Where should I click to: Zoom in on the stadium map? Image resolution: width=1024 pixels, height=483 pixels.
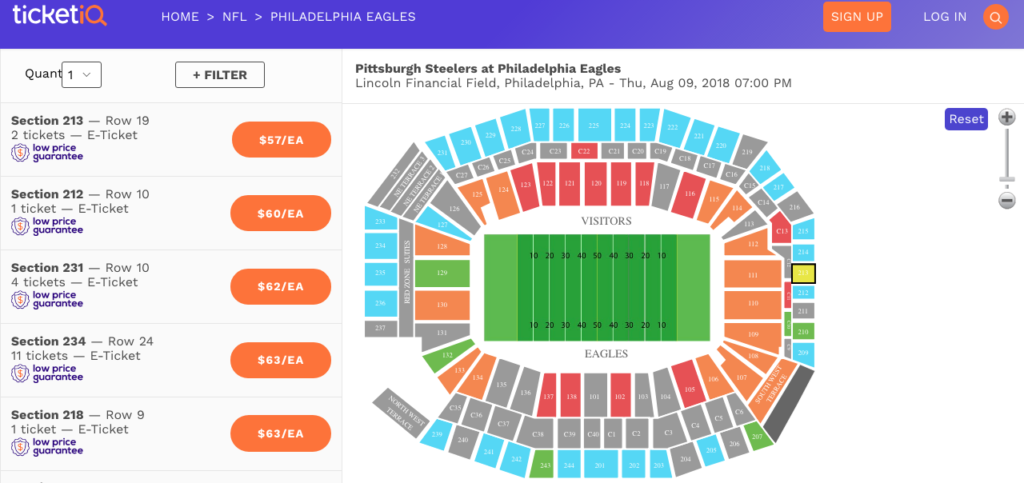(x=1007, y=117)
